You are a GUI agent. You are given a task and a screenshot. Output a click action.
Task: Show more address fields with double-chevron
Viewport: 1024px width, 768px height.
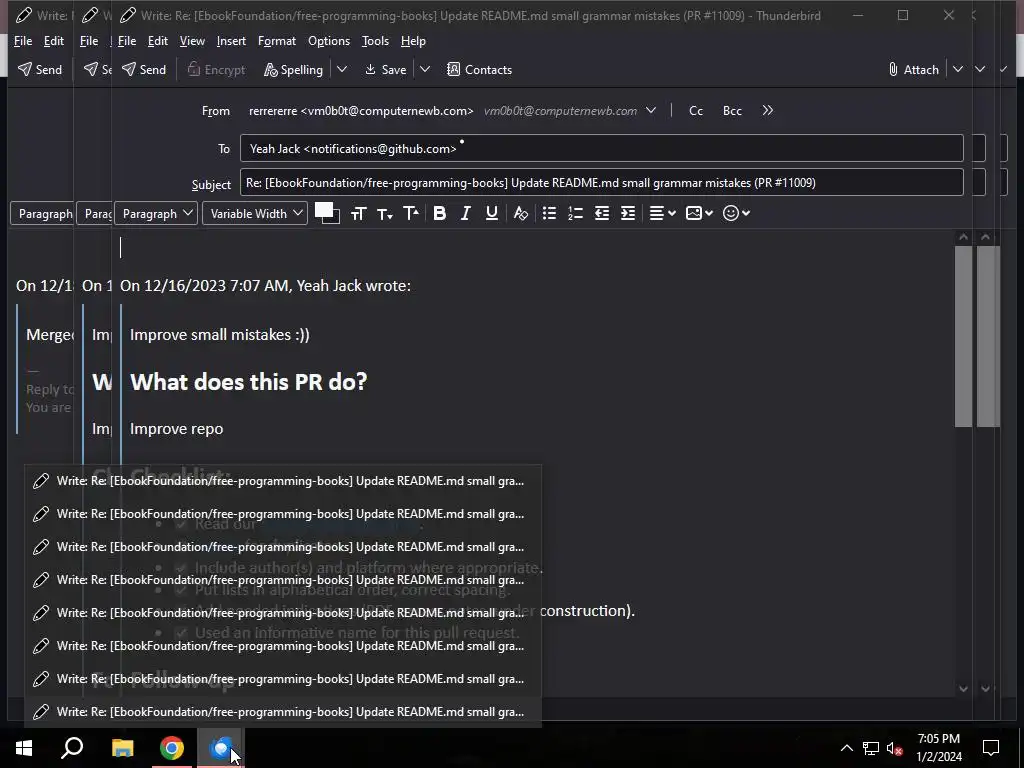[x=767, y=110]
